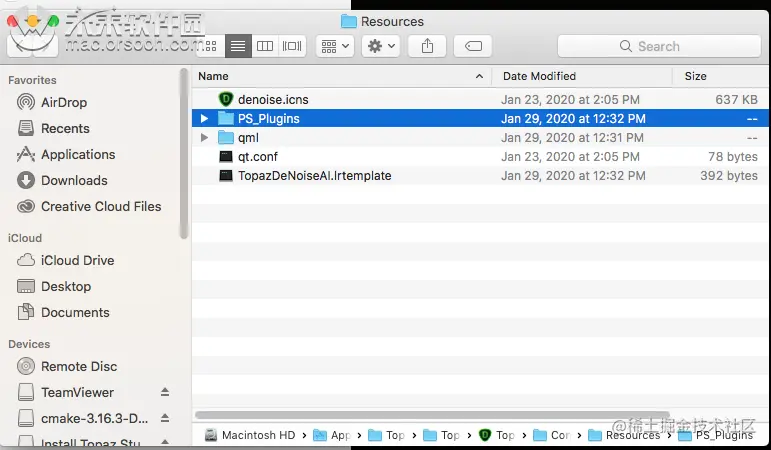Click the 392 bytes size value

pos(729,176)
